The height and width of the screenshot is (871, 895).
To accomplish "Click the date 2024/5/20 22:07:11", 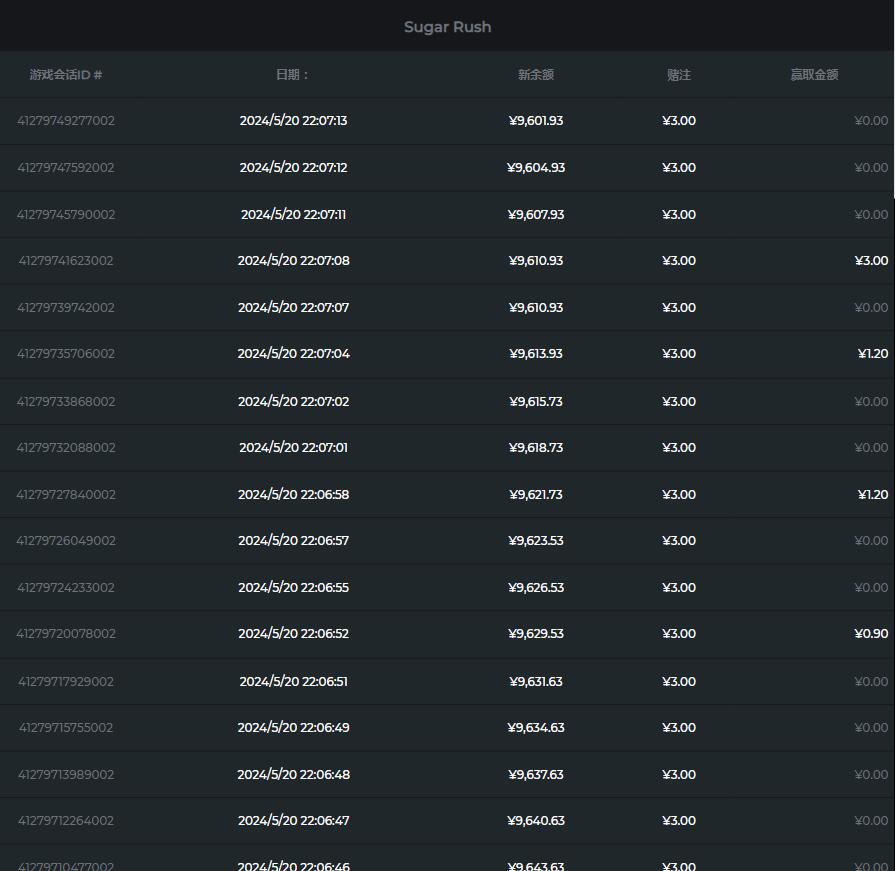I will coord(293,215).
